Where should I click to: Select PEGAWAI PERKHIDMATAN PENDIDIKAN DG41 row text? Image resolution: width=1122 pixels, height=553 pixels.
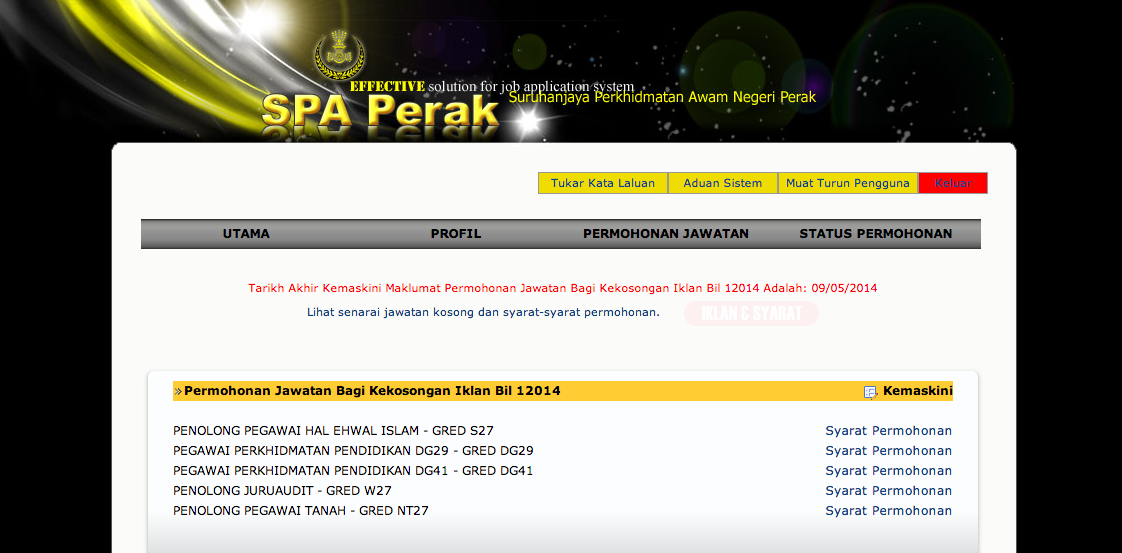click(x=353, y=471)
